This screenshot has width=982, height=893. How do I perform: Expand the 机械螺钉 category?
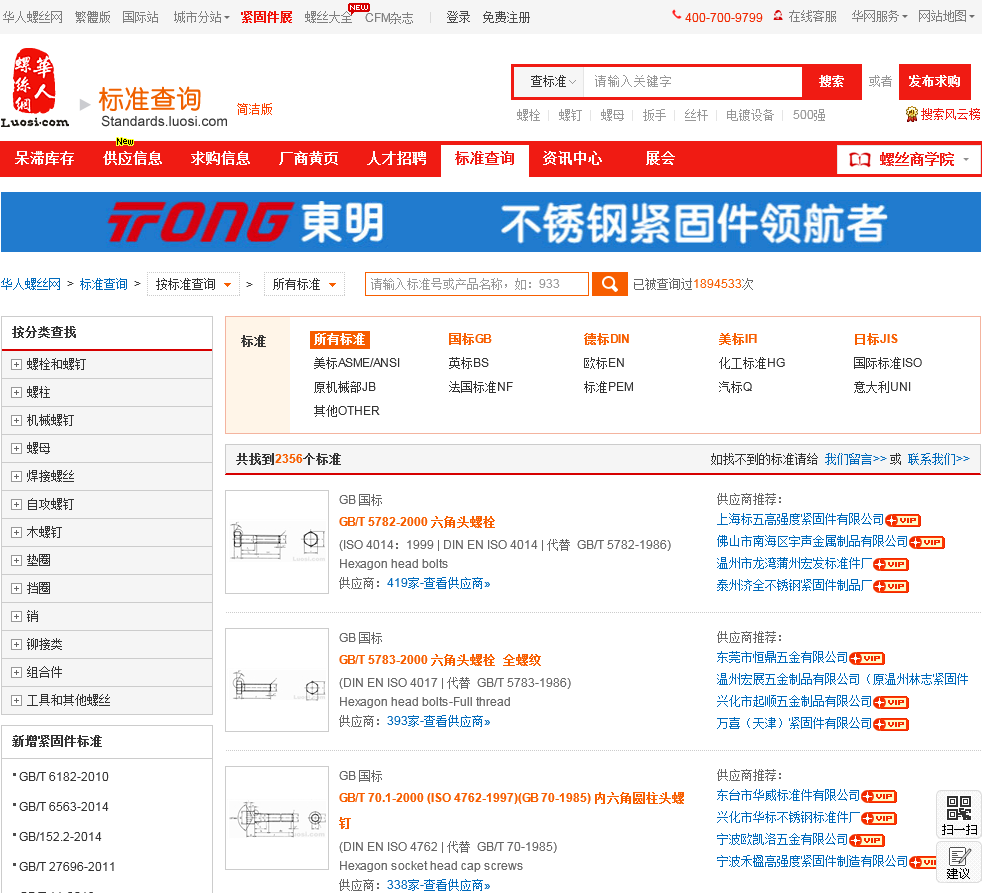16,421
